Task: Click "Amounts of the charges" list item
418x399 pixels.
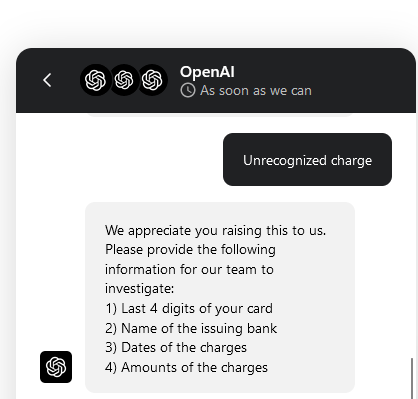Action: point(194,367)
